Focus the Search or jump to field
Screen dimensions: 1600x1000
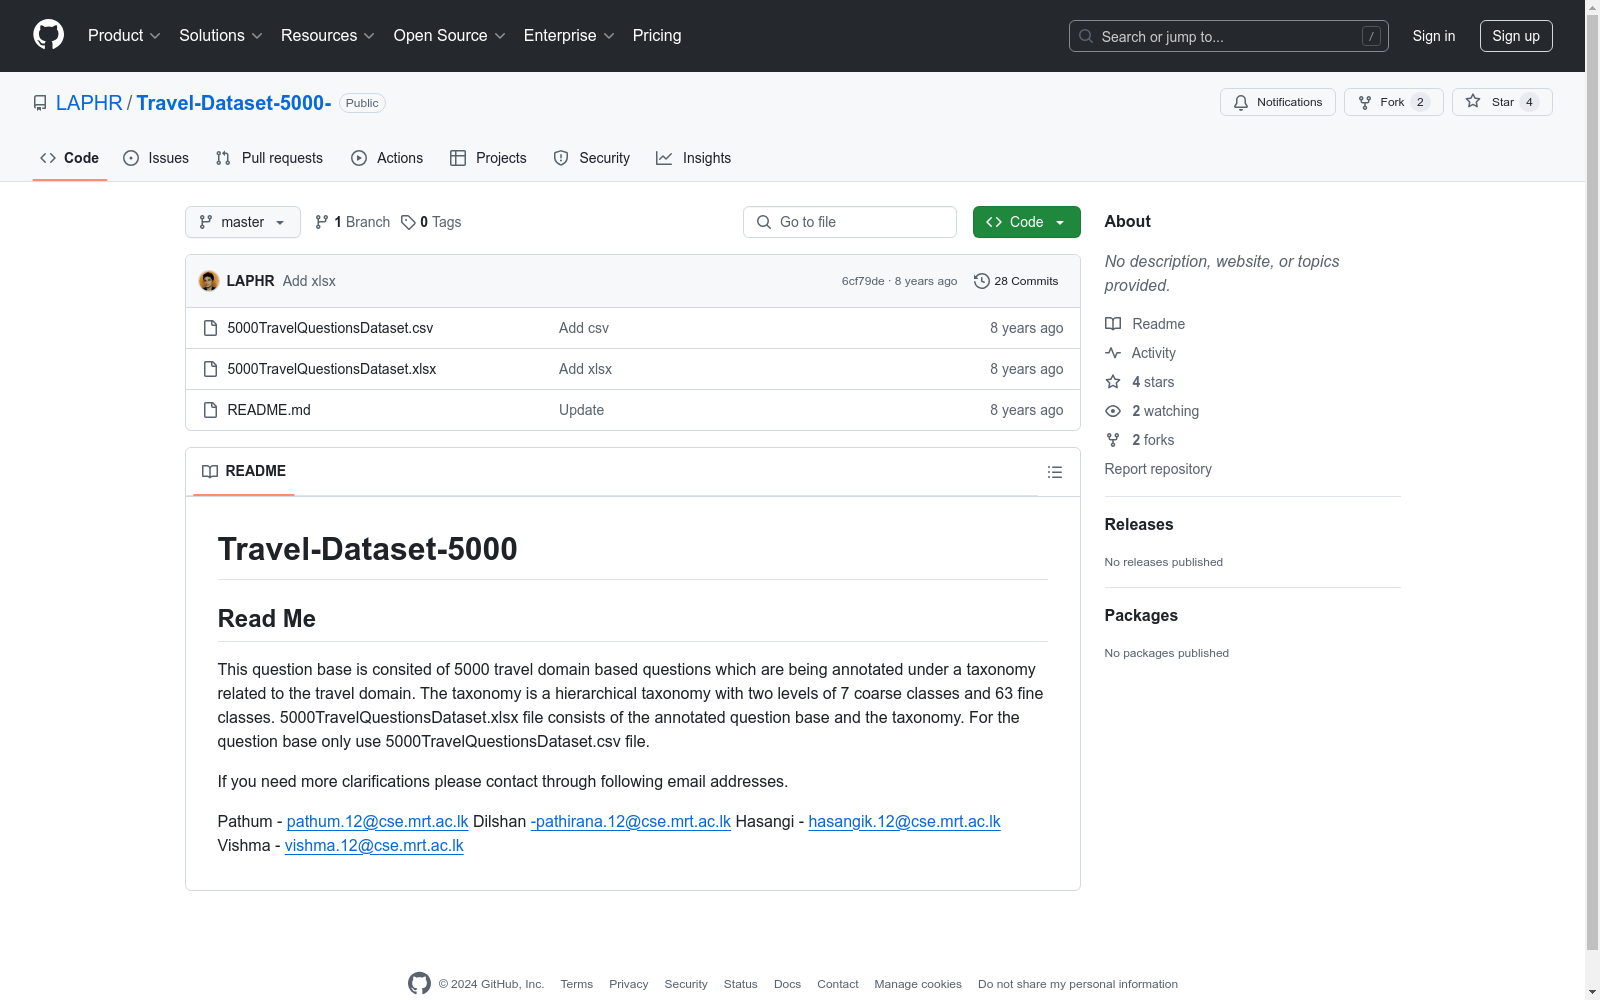tap(1228, 36)
